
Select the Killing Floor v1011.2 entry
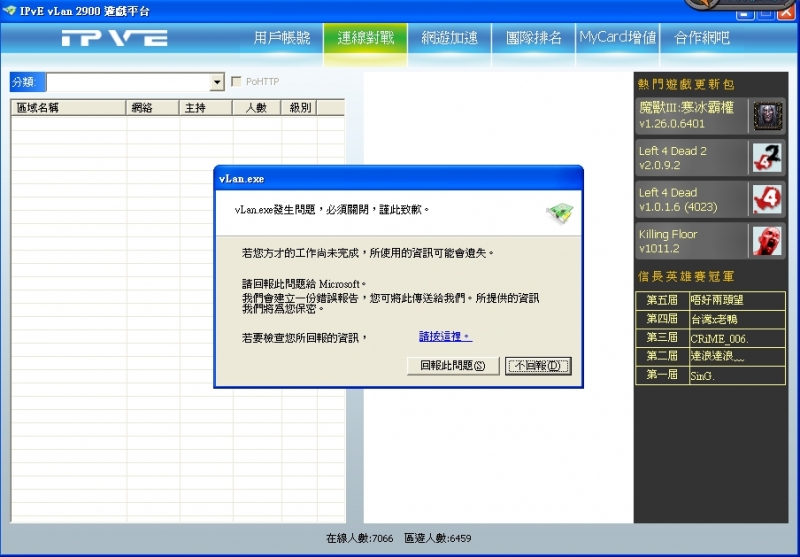[710, 241]
